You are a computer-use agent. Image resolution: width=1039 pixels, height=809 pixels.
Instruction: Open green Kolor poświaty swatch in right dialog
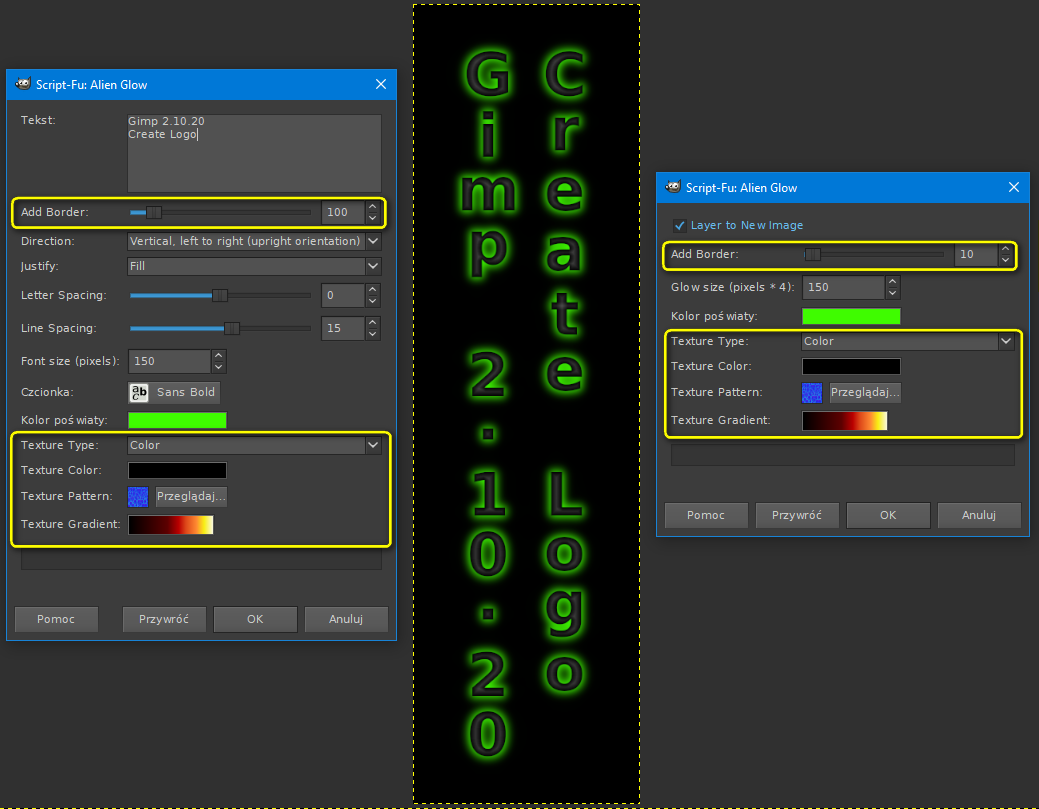click(851, 316)
